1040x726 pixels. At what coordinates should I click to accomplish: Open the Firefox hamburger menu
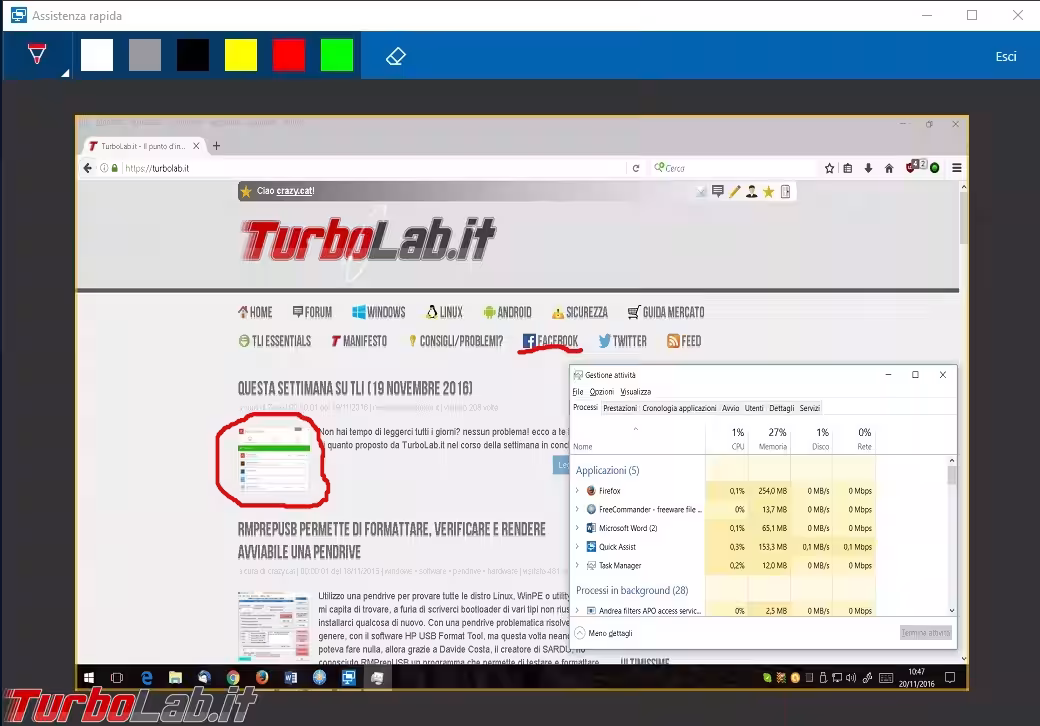(x=957, y=168)
